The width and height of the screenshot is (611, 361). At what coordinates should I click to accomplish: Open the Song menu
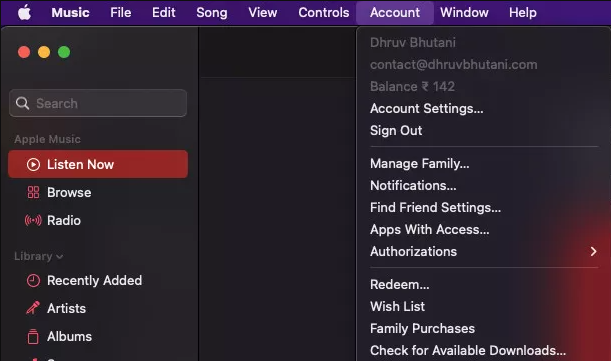click(x=212, y=12)
